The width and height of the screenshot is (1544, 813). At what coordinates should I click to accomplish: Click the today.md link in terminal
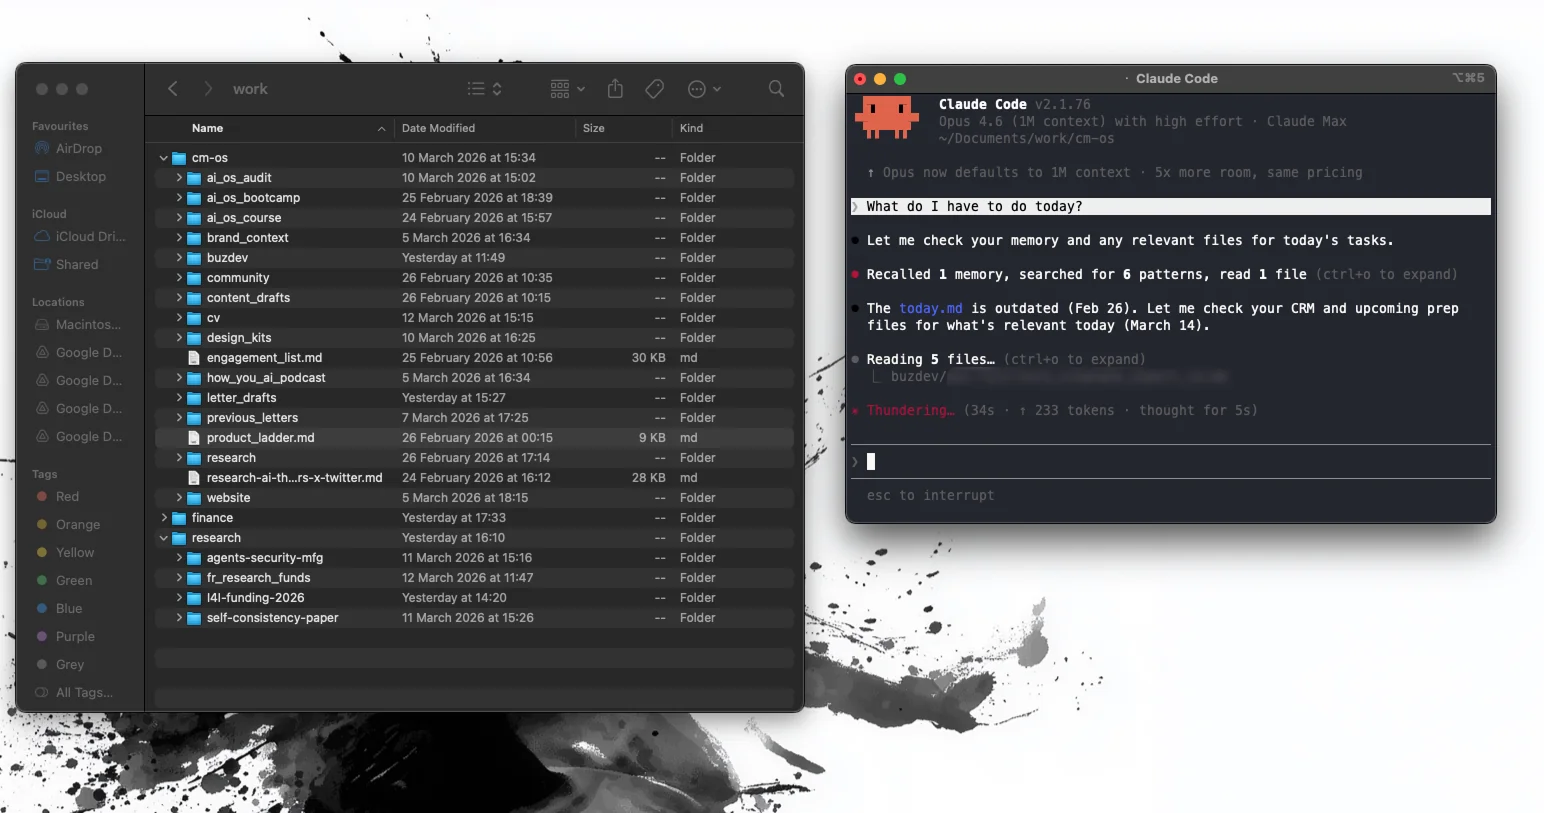(x=930, y=308)
